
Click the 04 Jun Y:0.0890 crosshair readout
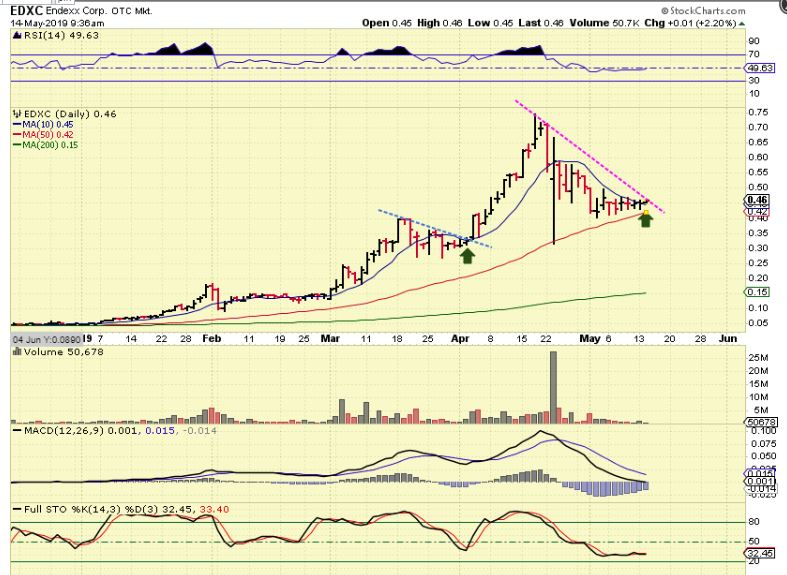coord(47,339)
